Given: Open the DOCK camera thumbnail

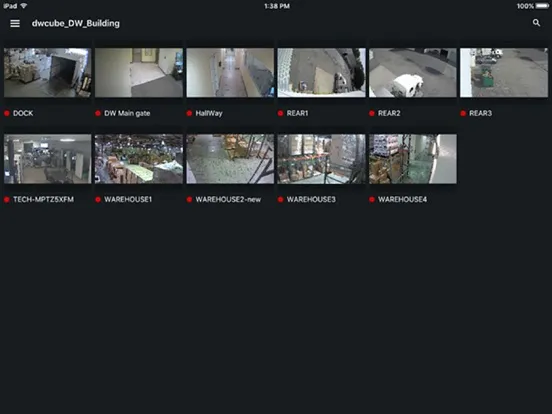Looking at the screenshot, I should [x=48, y=73].
